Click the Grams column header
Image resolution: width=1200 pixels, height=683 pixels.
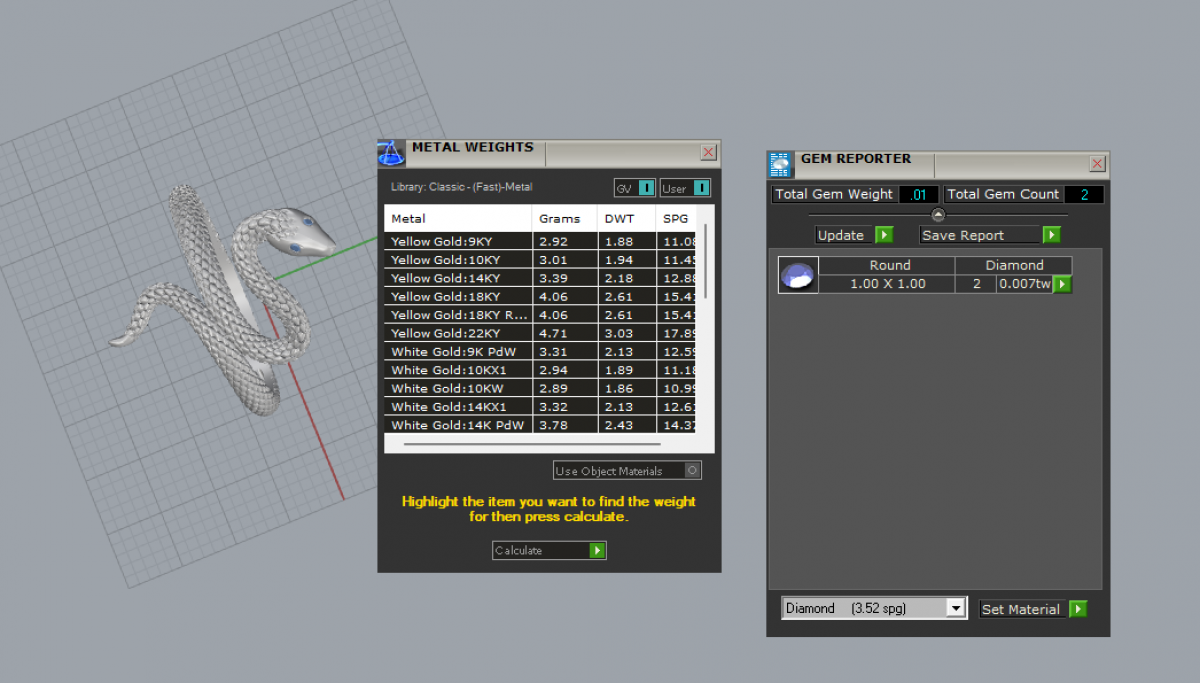(x=560, y=218)
